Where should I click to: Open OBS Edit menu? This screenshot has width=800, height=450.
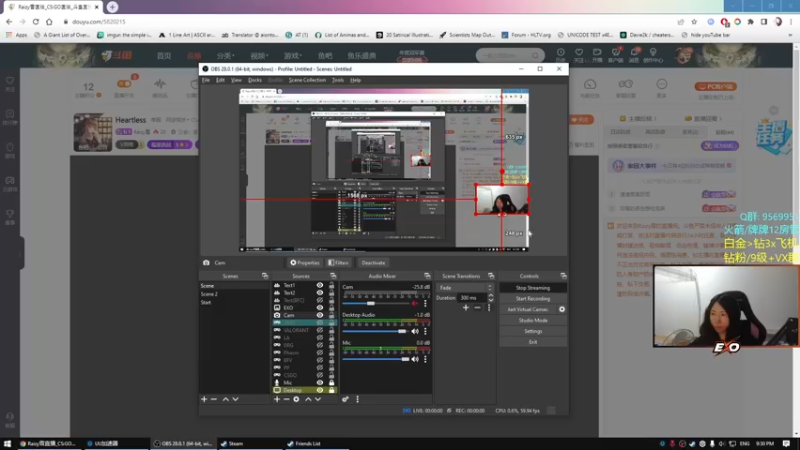coord(220,80)
